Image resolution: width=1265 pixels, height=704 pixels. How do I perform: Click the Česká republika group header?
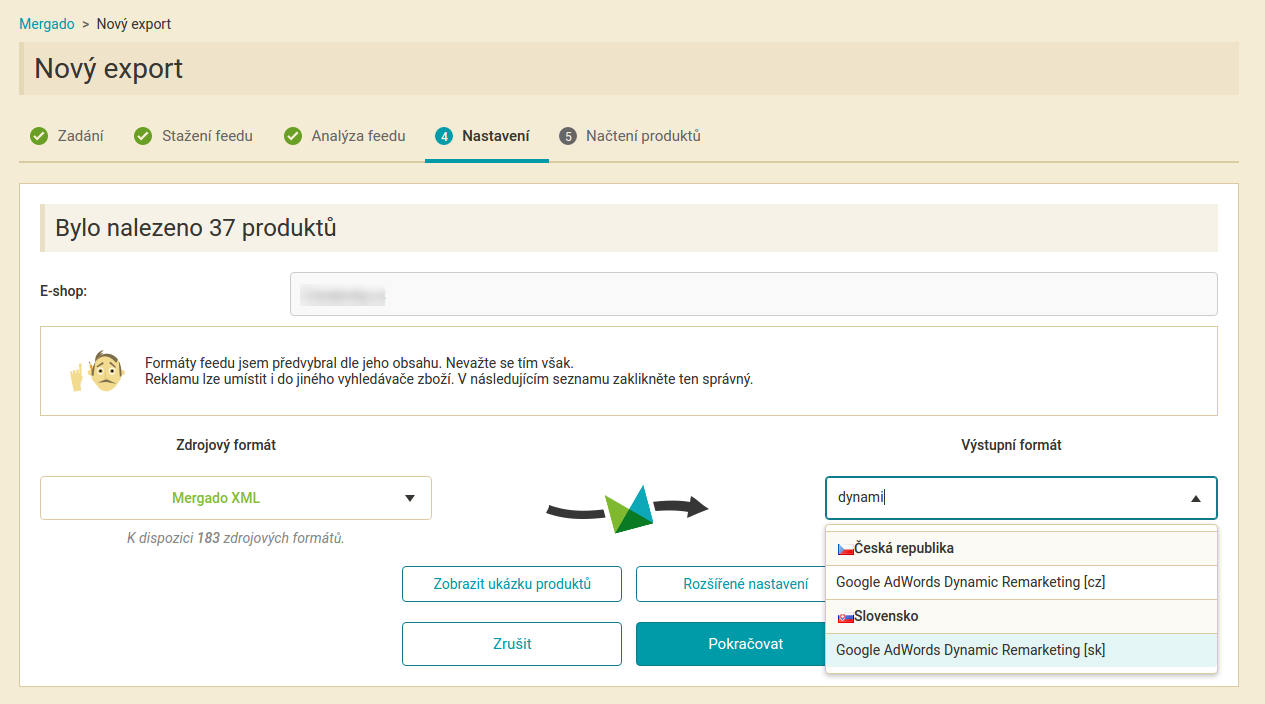tap(1021, 548)
